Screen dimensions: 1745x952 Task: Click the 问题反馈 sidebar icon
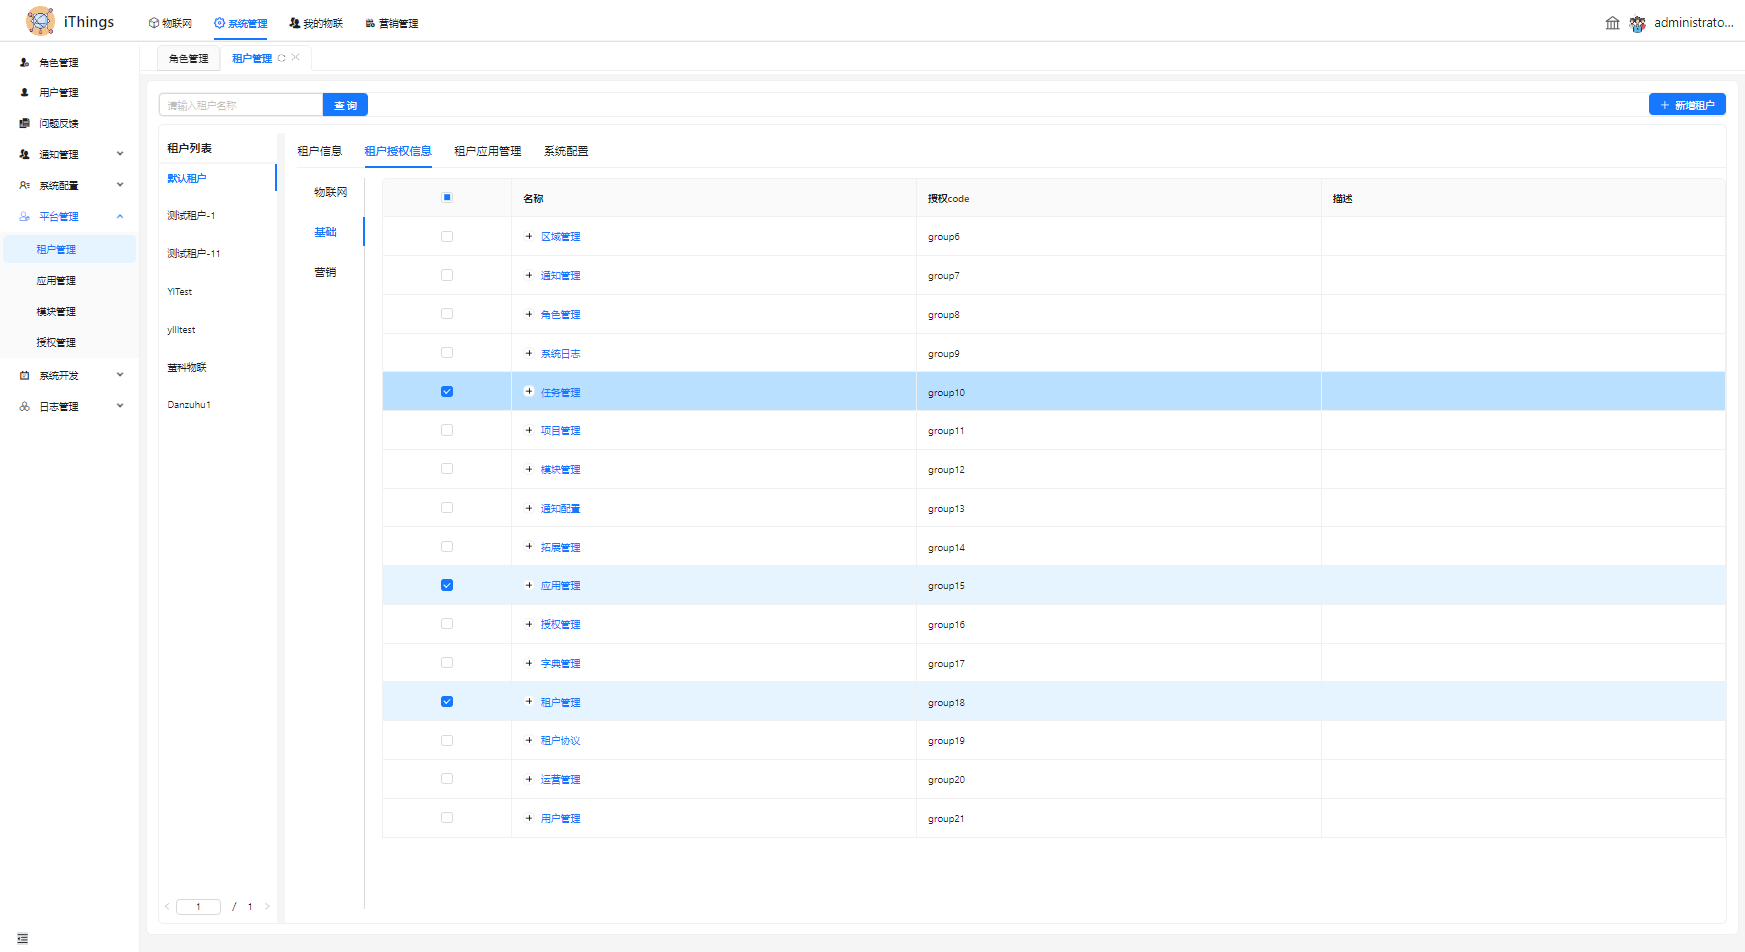pos(25,124)
